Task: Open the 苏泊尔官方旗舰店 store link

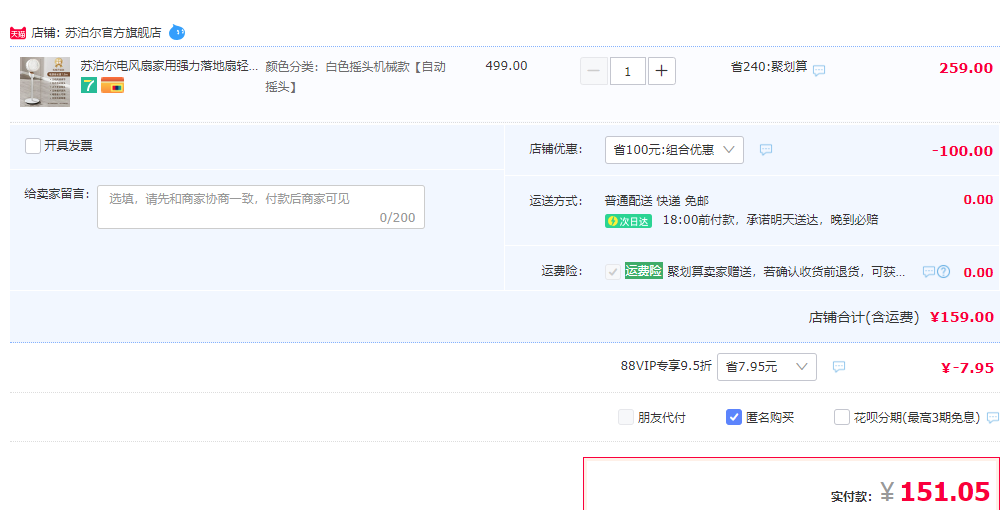Action: click(x=113, y=33)
